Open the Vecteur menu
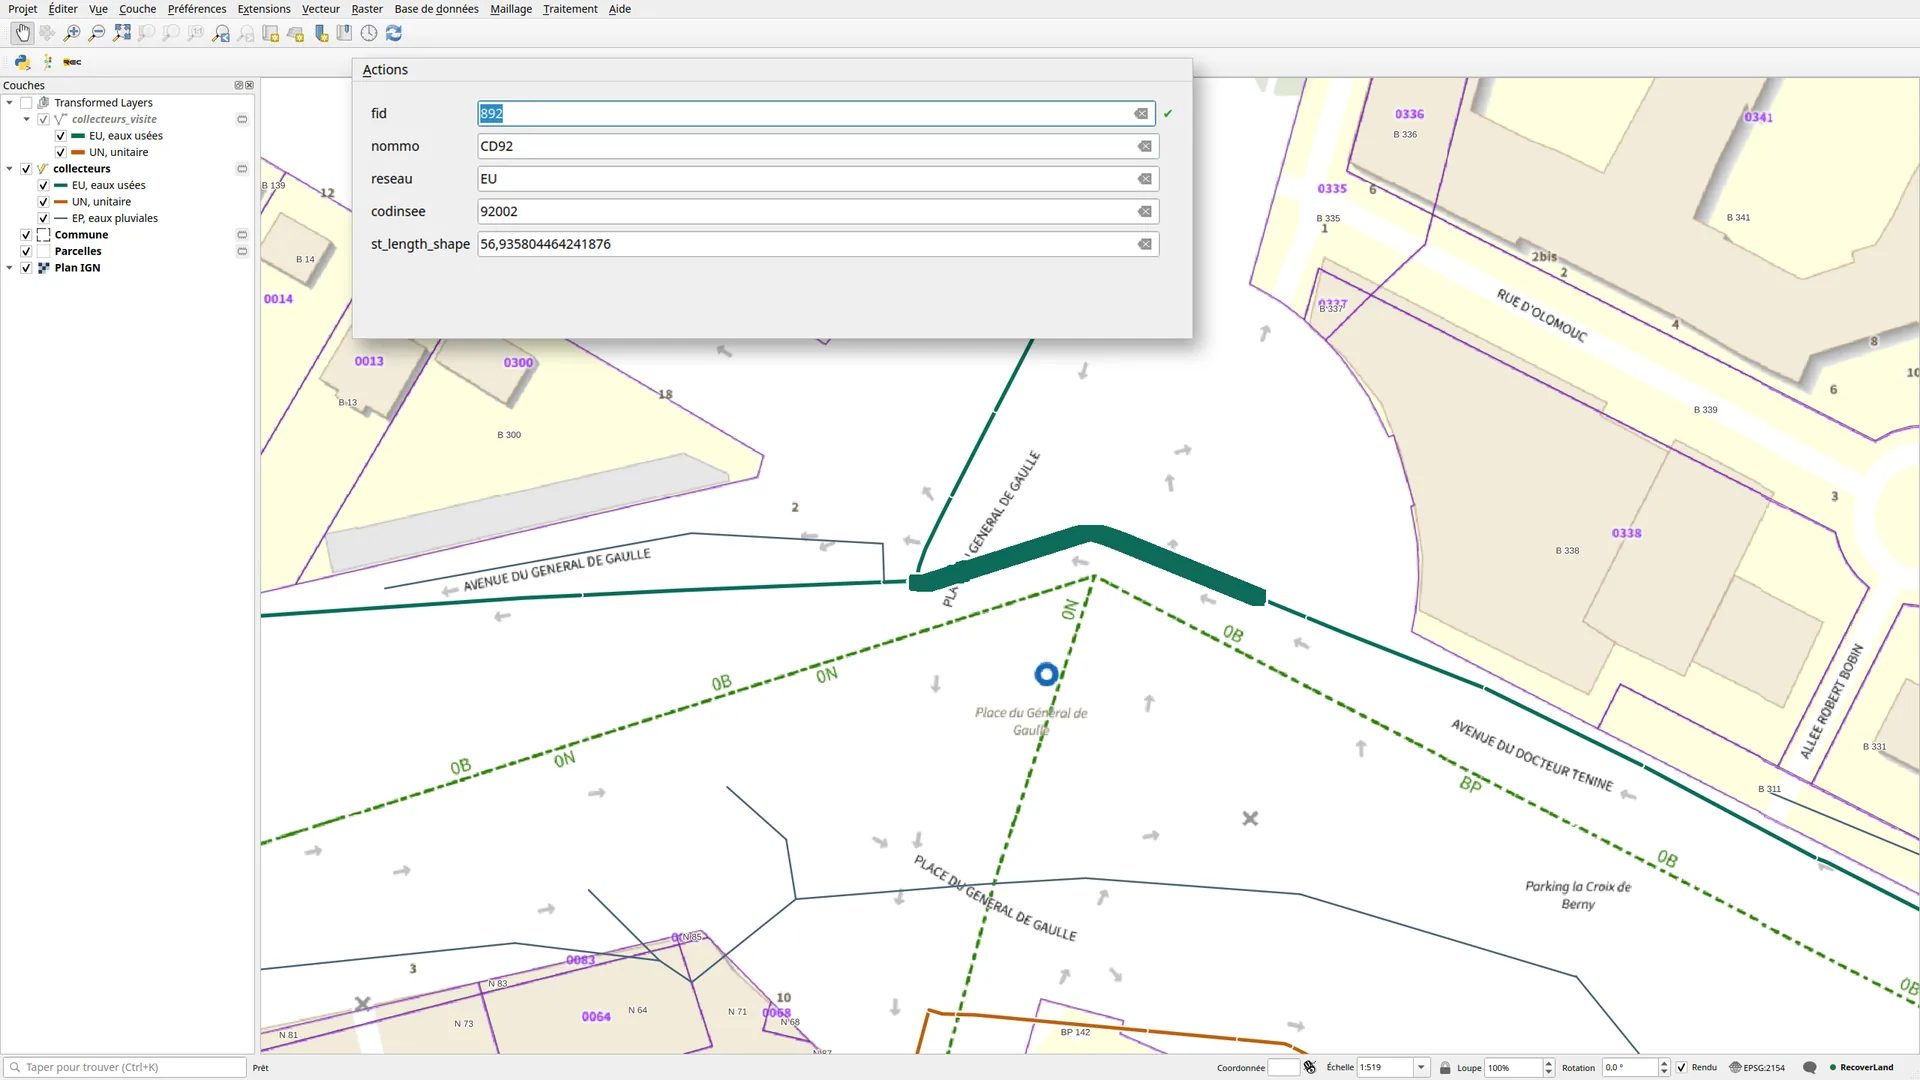The image size is (1920, 1080). [x=321, y=9]
